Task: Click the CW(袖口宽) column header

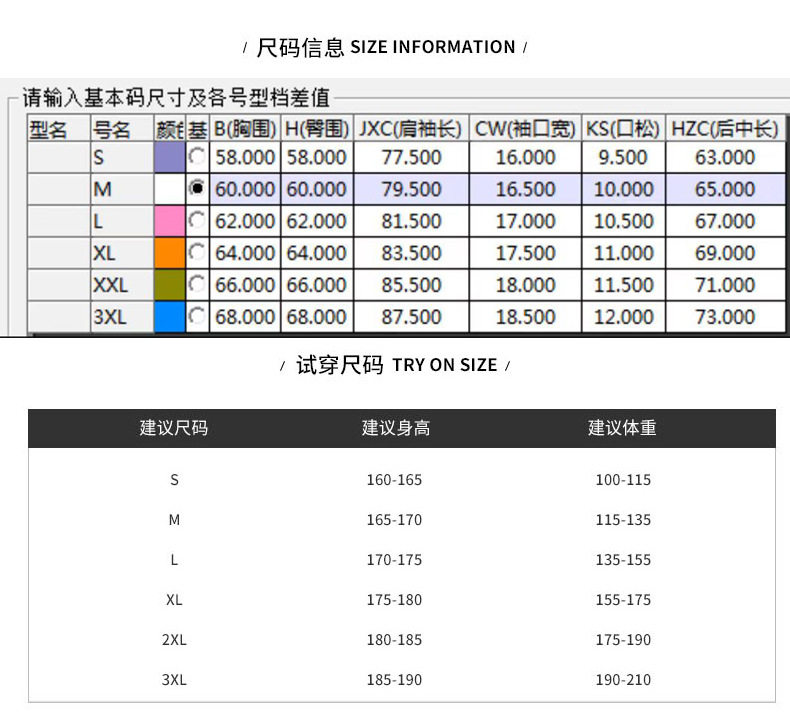Action: point(525,129)
